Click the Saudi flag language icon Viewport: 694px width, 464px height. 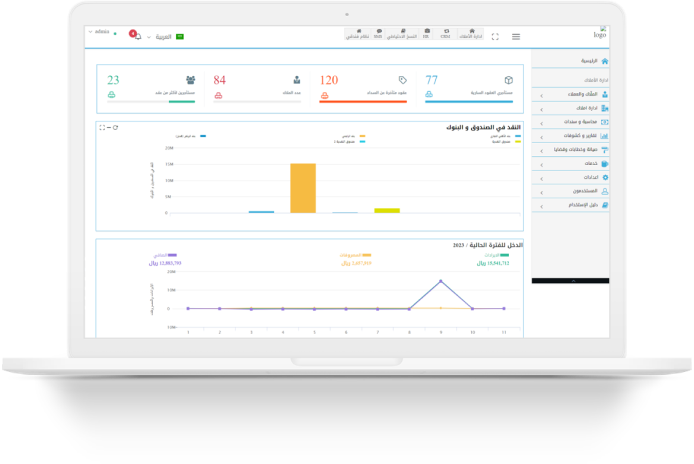click(180, 37)
